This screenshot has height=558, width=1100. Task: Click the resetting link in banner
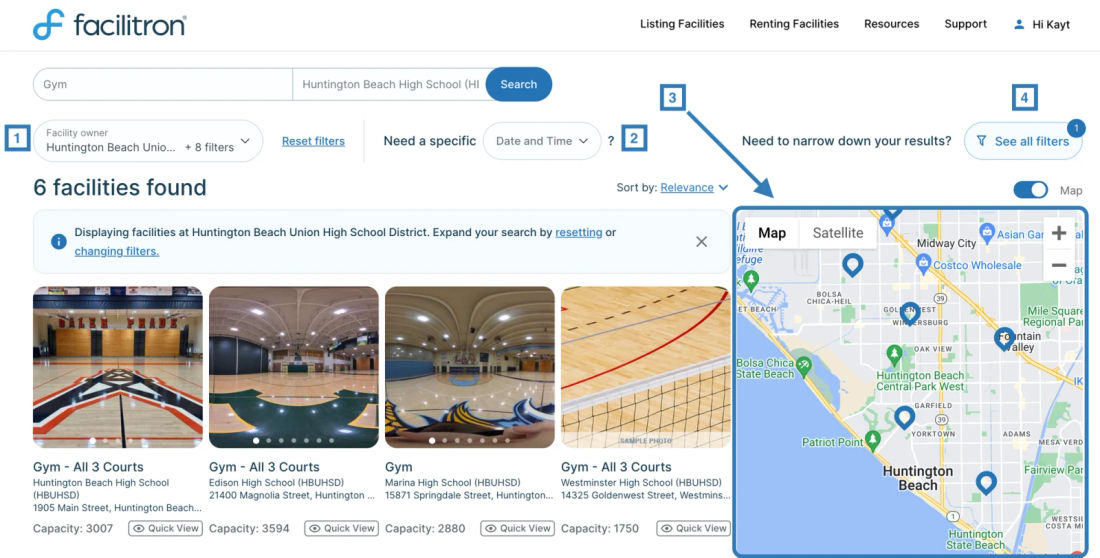(x=579, y=232)
